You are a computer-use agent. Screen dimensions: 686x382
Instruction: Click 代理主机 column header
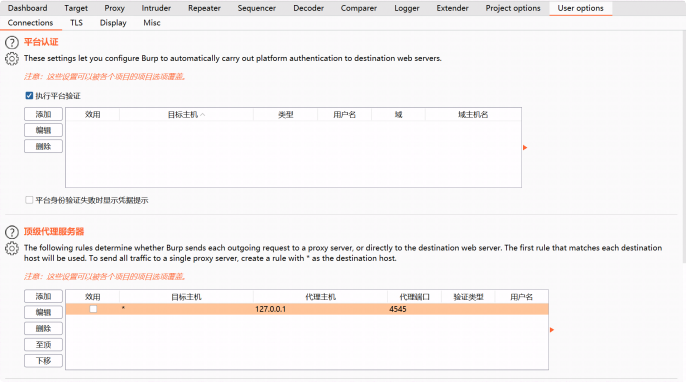tap(320, 297)
